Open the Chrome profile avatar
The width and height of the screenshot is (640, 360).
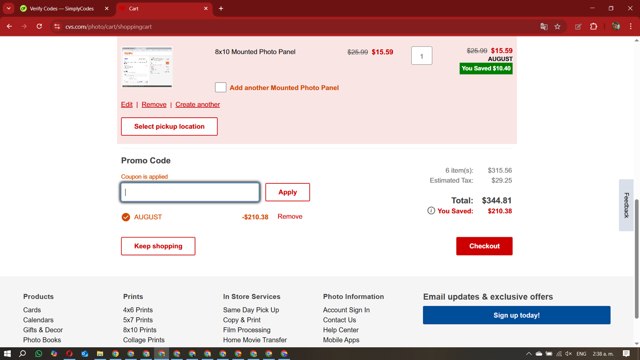(616, 27)
